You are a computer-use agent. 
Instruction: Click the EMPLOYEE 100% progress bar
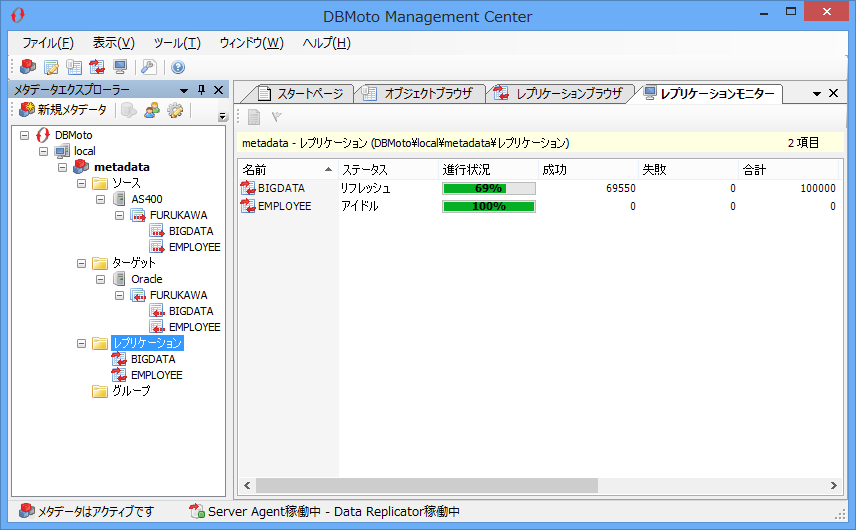tap(489, 206)
